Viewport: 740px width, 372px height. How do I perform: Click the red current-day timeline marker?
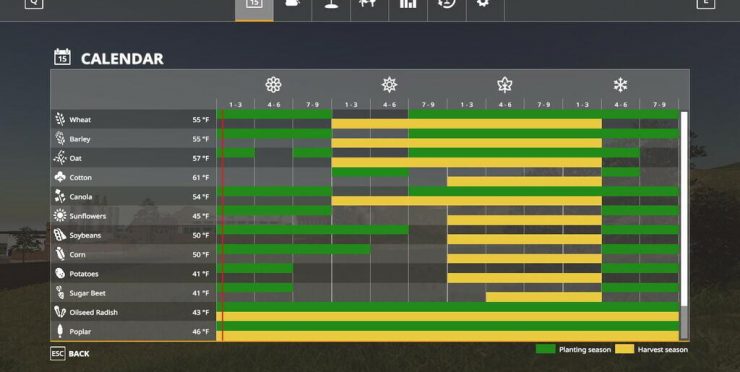coord(222,225)
